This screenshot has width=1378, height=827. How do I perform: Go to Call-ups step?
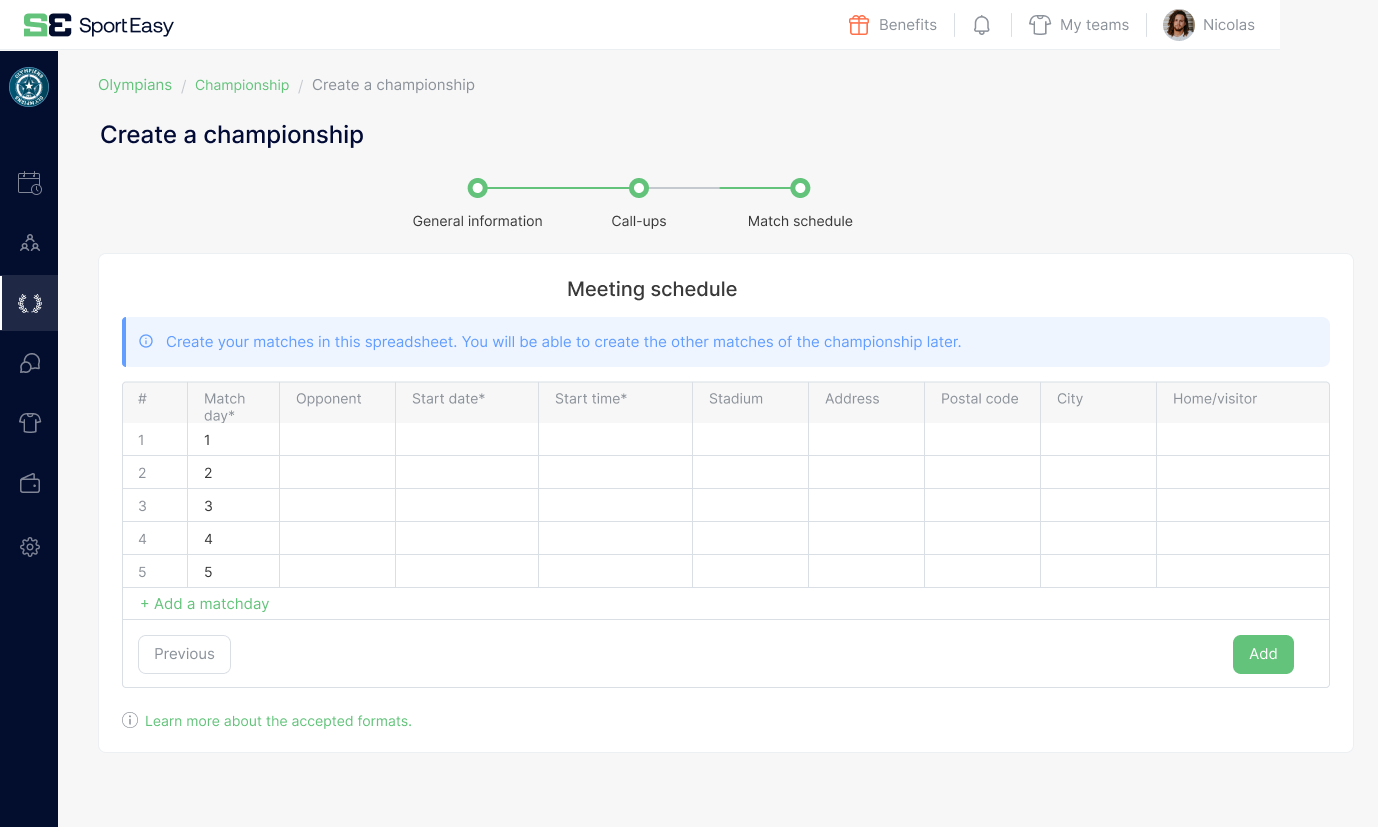tap(639, 188)
